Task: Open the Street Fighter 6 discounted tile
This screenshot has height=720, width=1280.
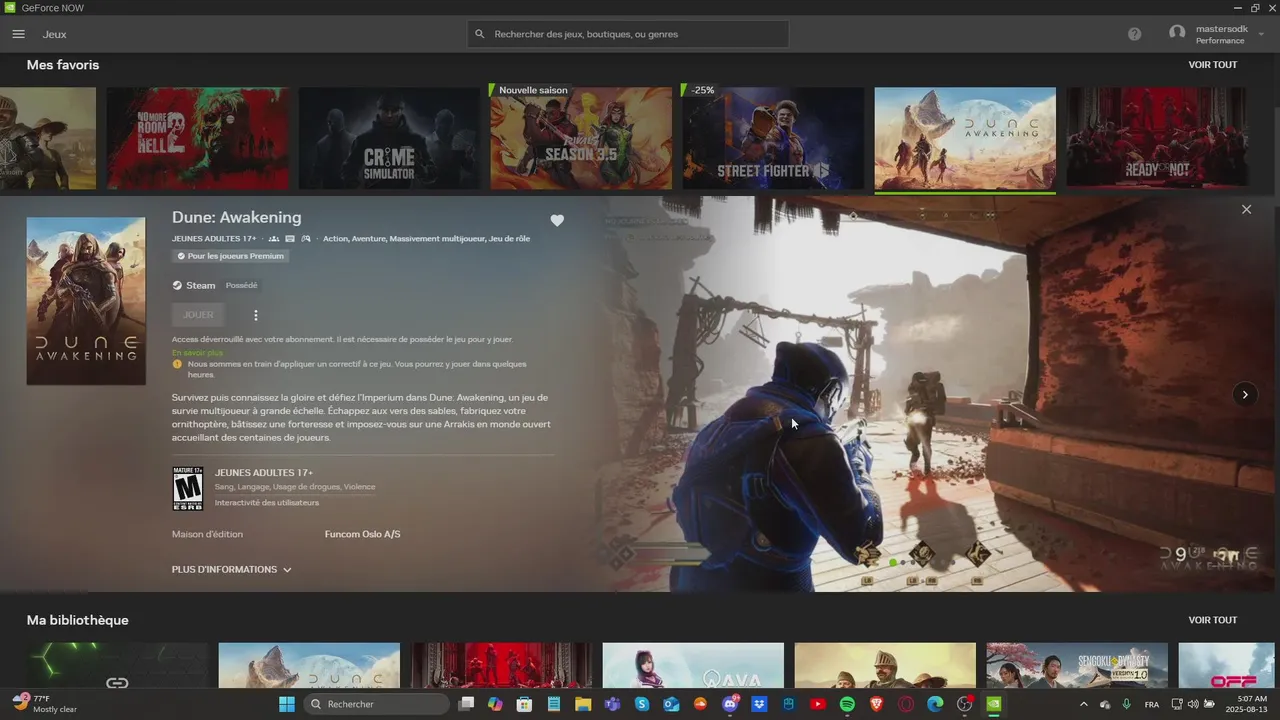Action: (x=773, y=138)
